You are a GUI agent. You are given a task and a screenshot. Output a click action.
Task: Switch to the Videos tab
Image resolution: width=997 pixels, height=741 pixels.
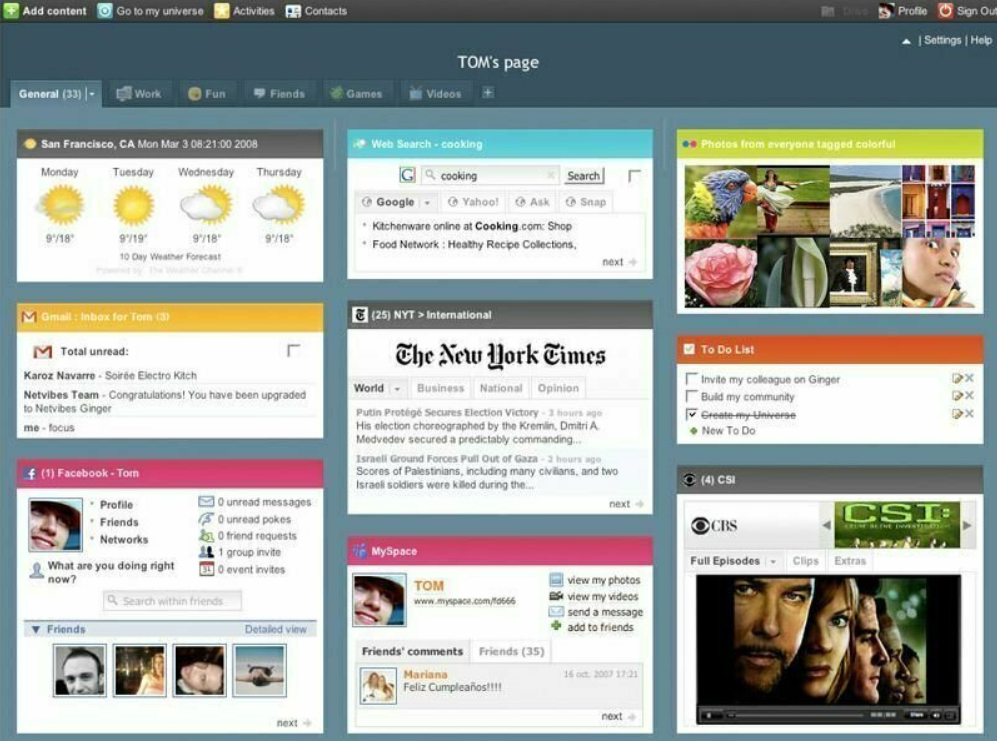pos(436,93)
